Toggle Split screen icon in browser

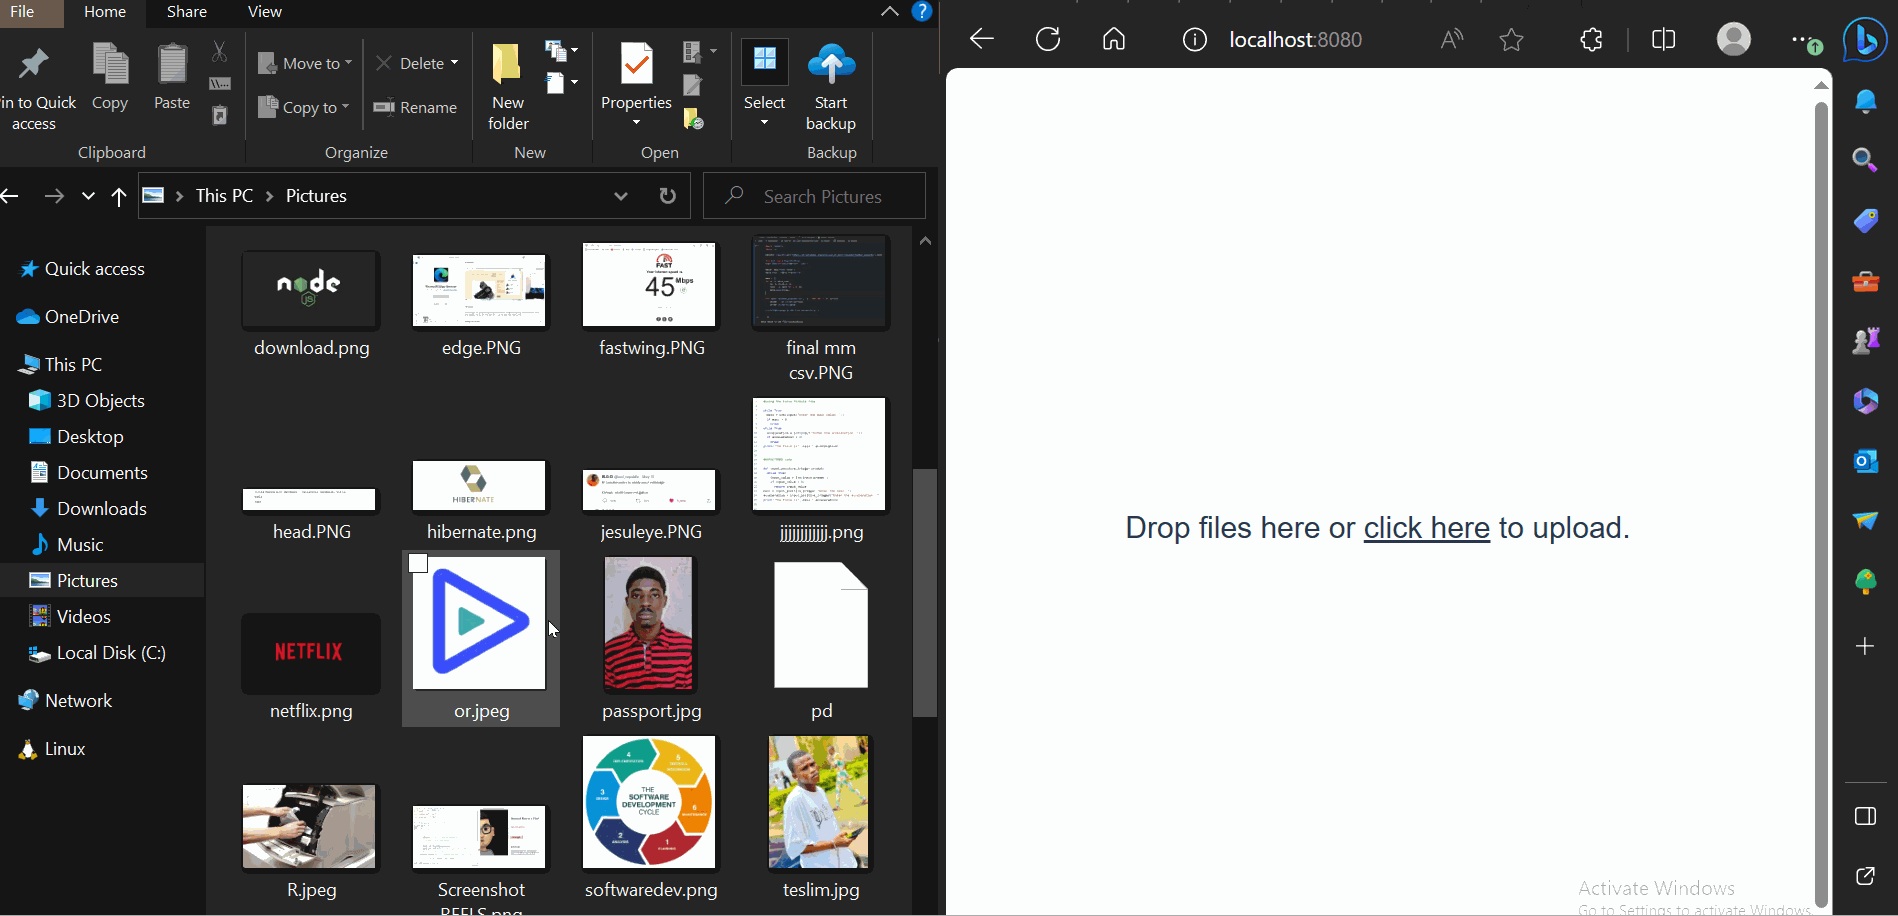pyautogui.click(x=1664, y=39)
